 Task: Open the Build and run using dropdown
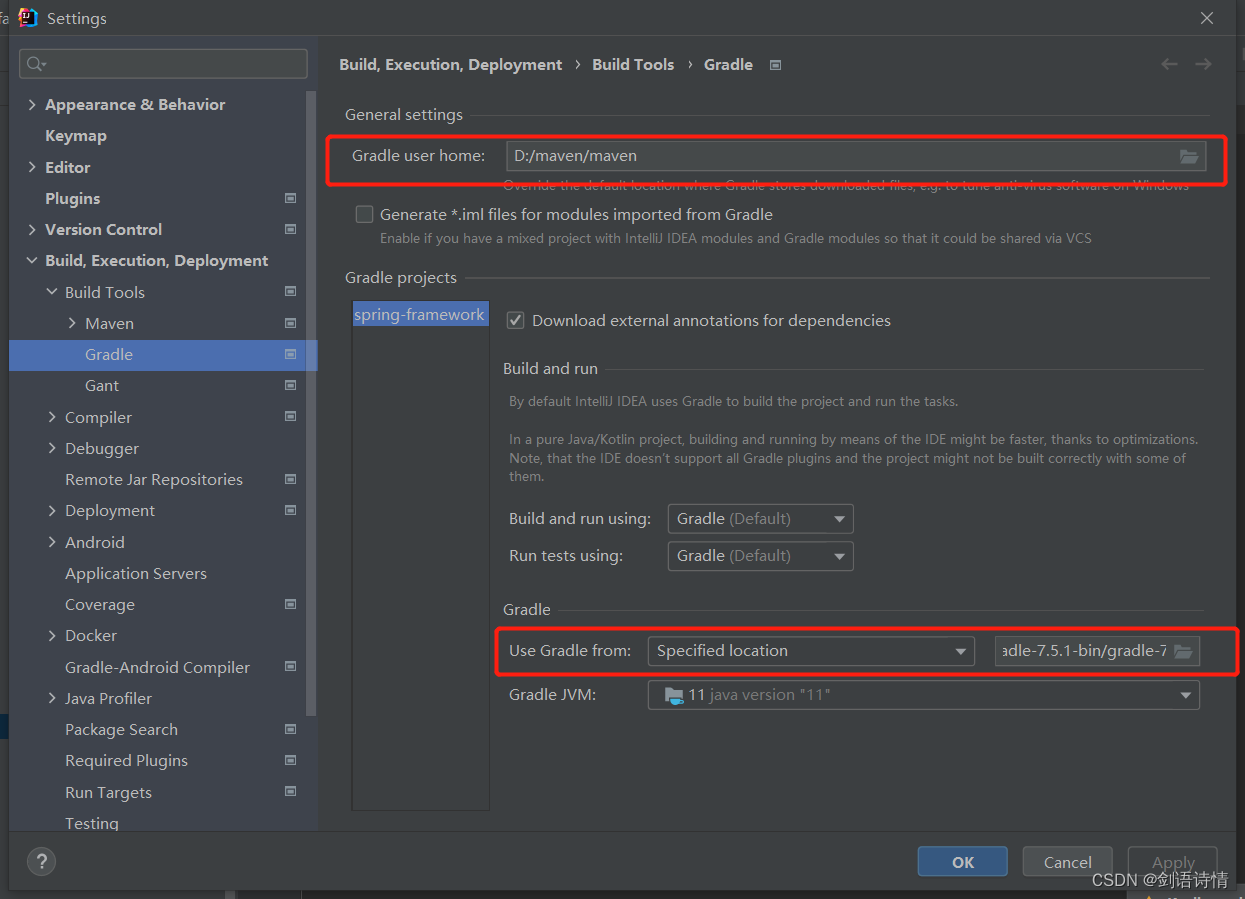point(760,519)
